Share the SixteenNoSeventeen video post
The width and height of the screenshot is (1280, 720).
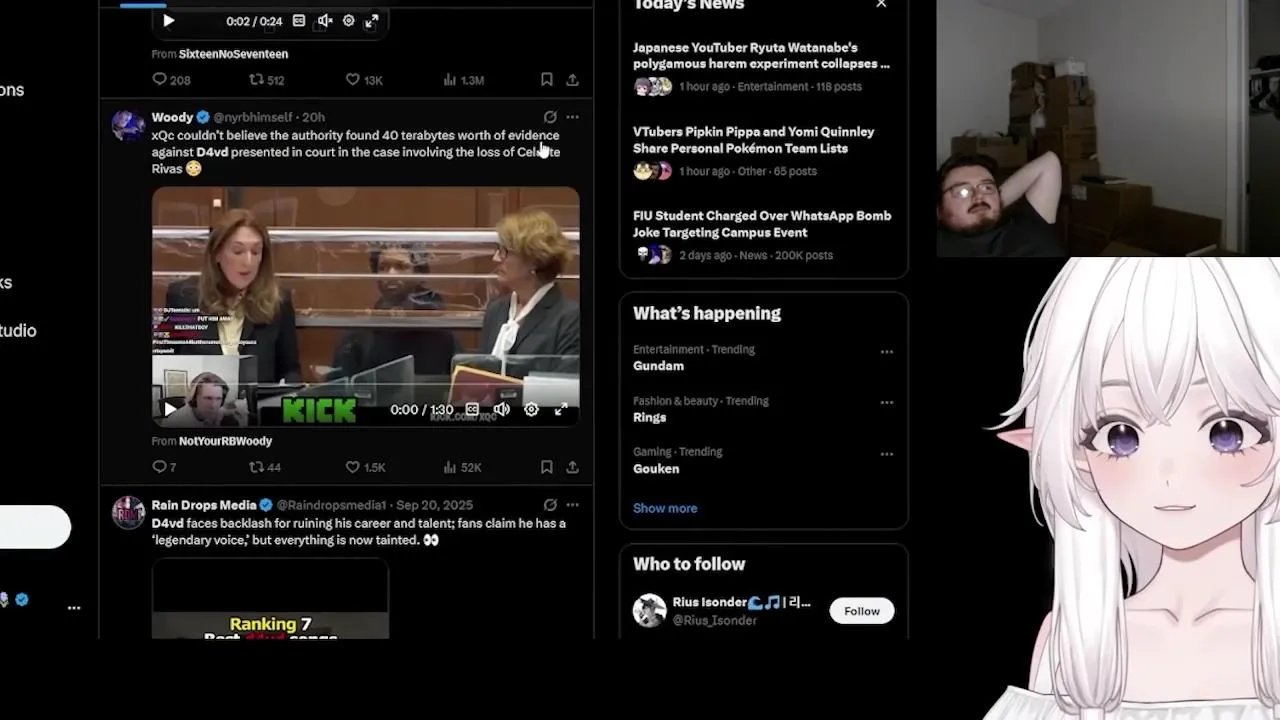[572, 80]
